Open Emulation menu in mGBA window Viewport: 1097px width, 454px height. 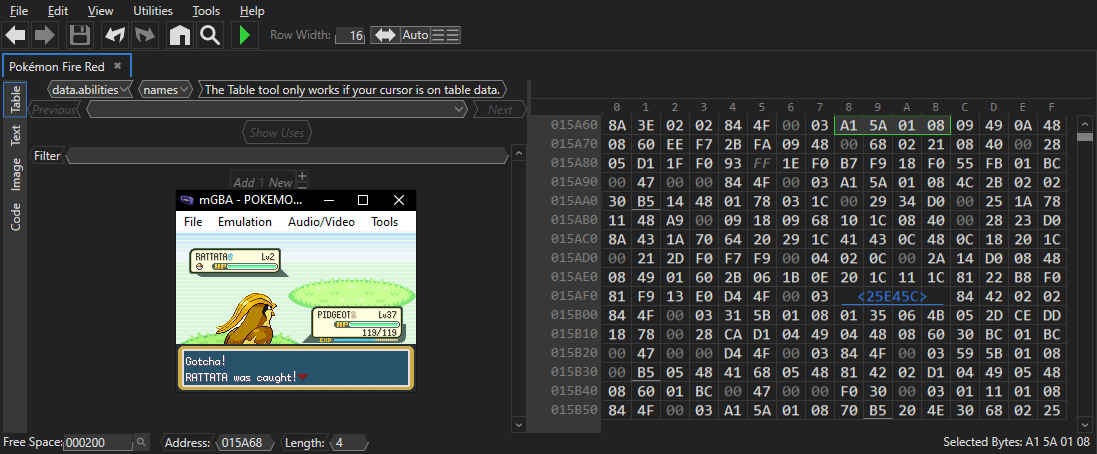[x=245, y=222]
